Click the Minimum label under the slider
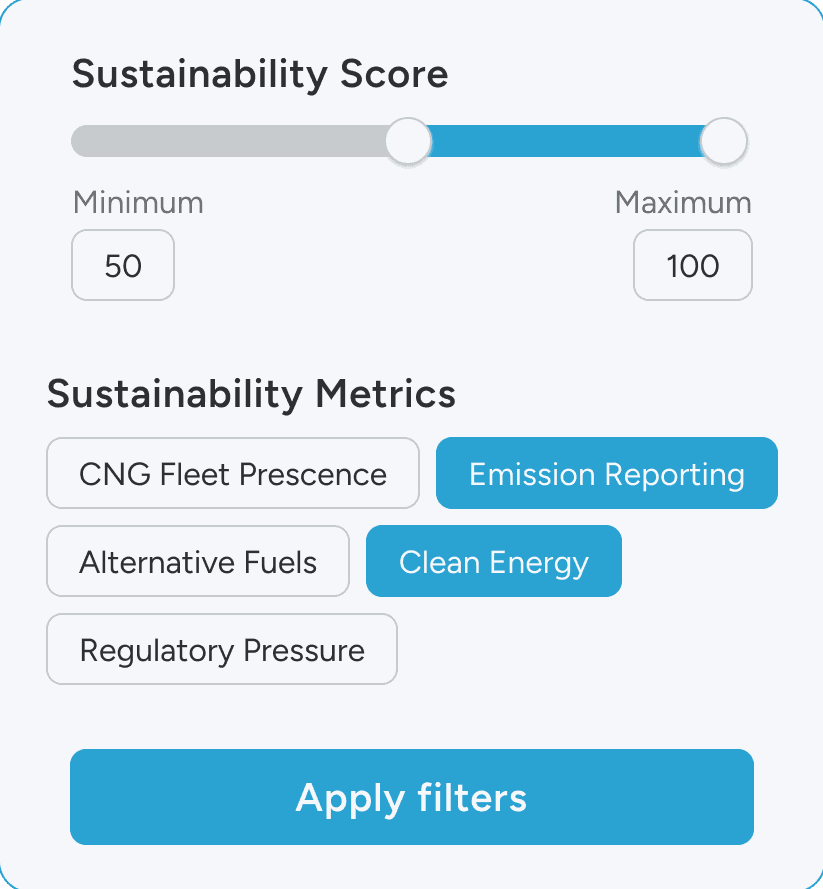This screenshot has width=823, height=889. 138,203
